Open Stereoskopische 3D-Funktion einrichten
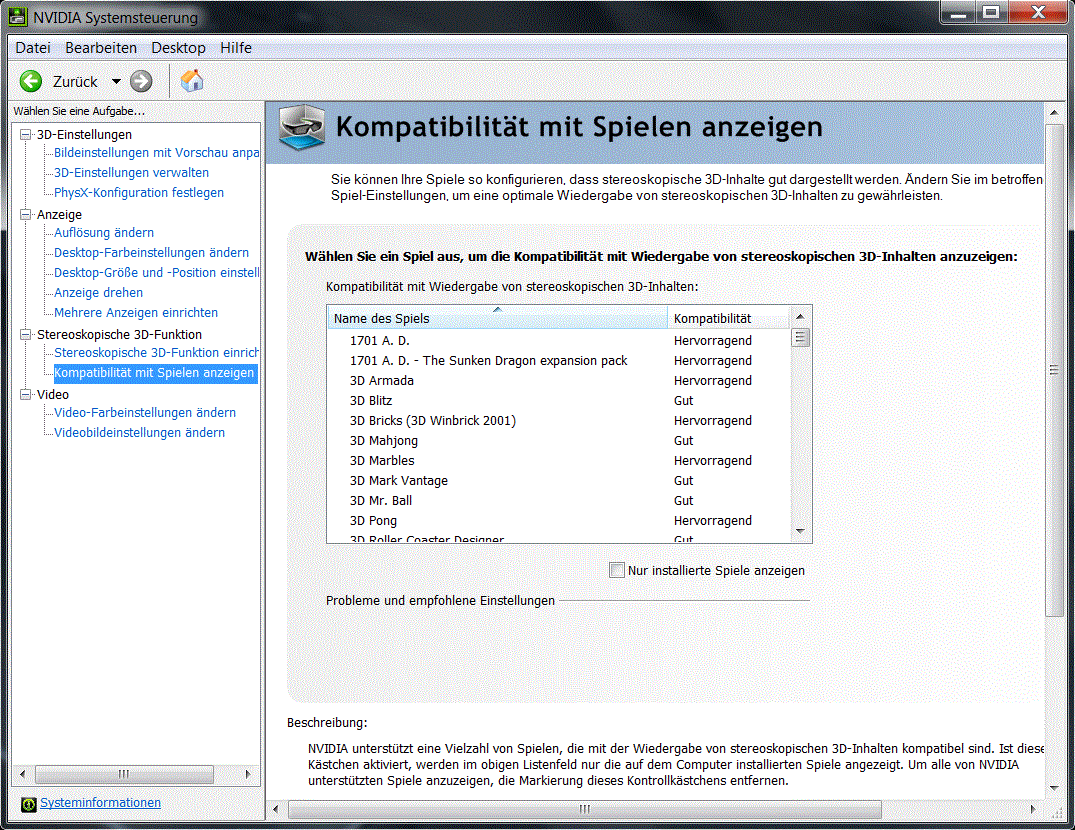 coord(156,352)
